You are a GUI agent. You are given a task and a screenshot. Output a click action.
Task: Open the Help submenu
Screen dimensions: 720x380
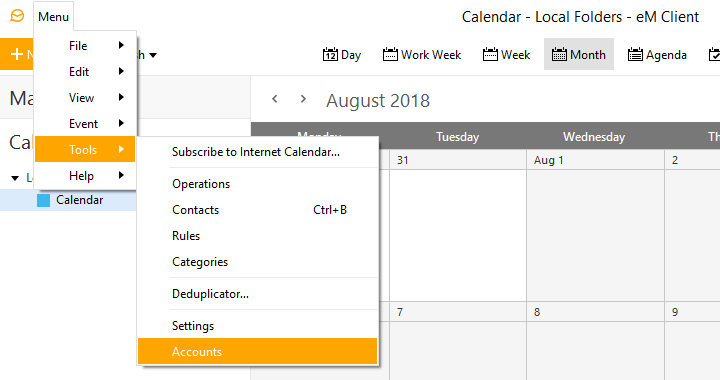[x=85, y=175]
